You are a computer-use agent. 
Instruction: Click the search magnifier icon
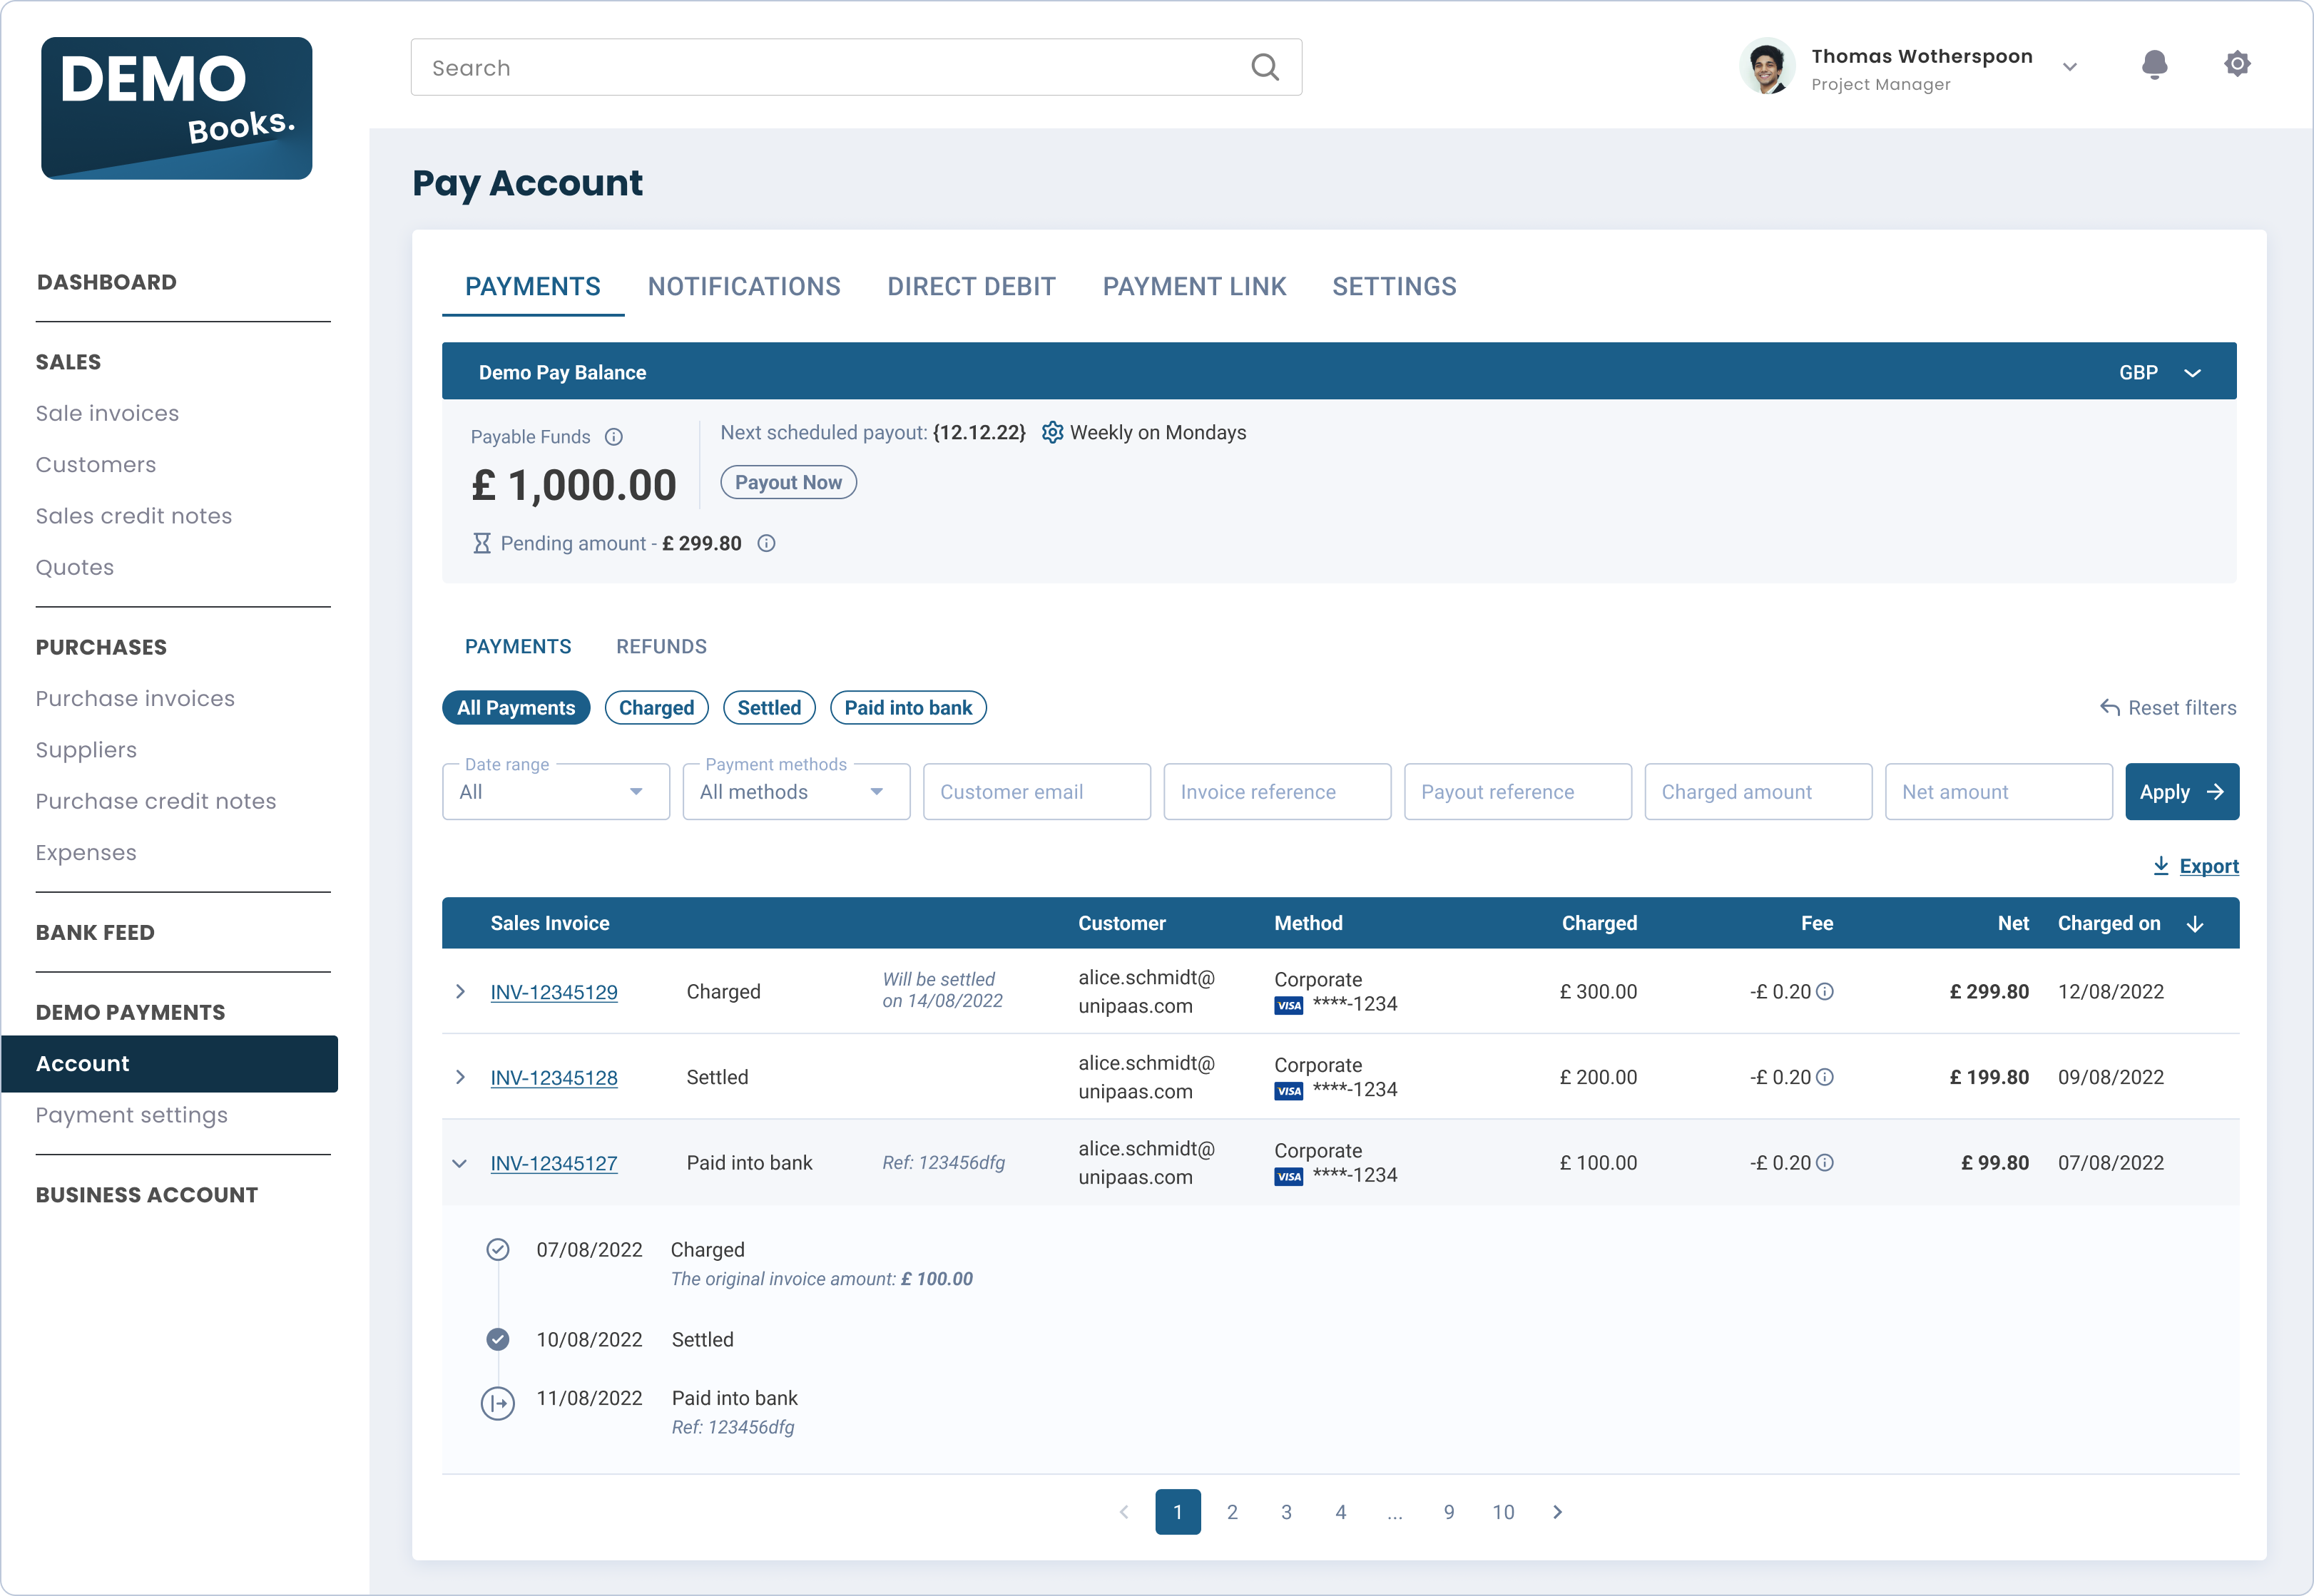tap(1265, 67)
